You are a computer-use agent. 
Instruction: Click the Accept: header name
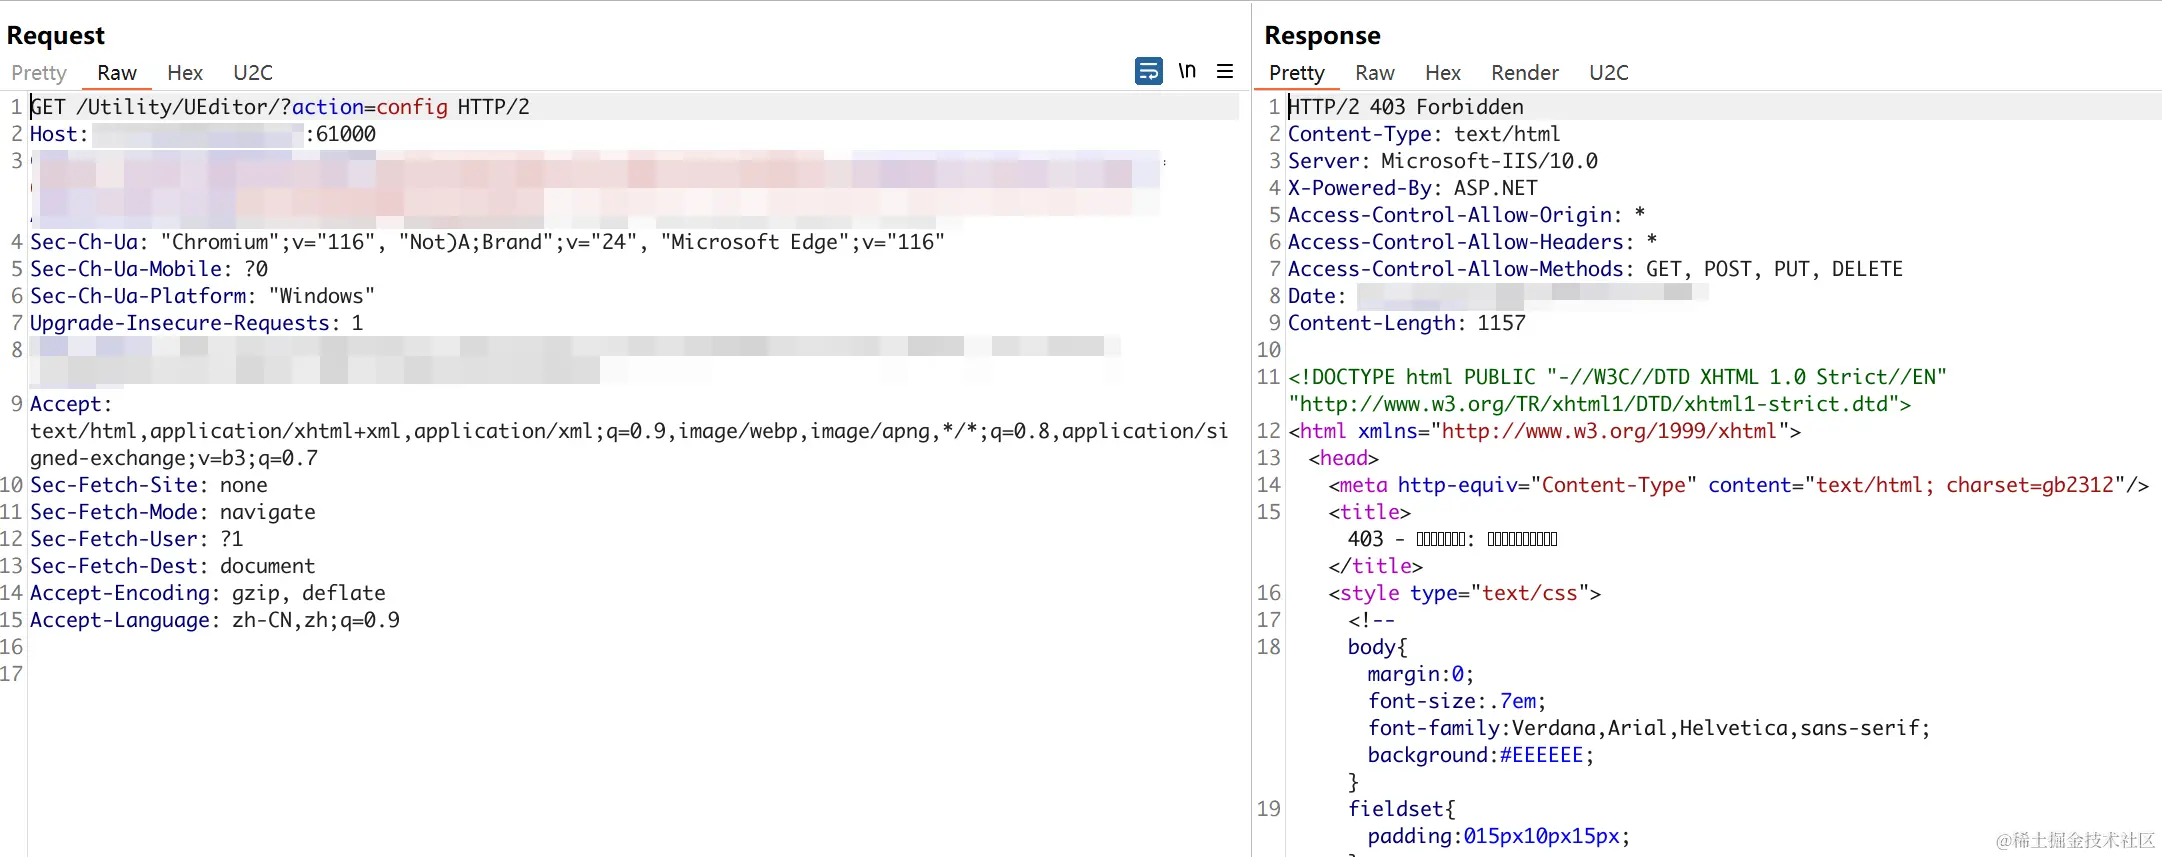[71, 404]
